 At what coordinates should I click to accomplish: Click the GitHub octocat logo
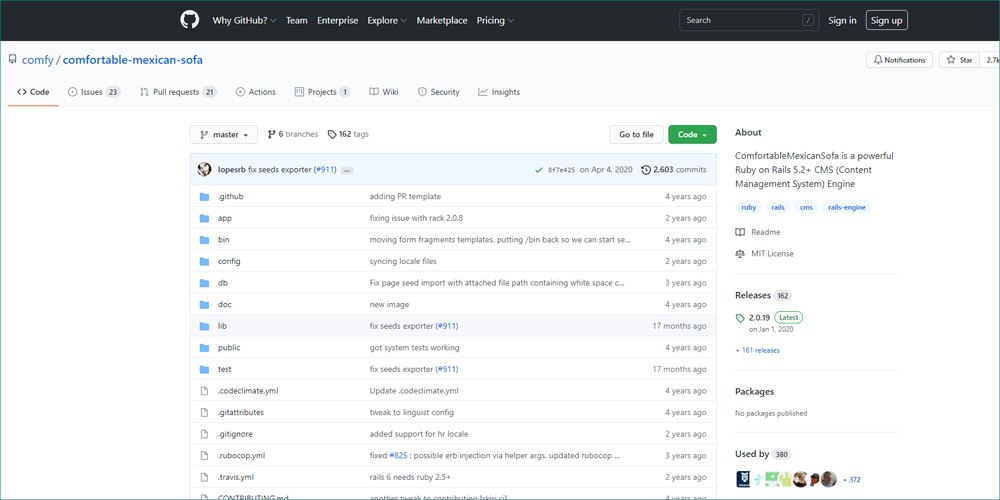click(x=189, y=20)
